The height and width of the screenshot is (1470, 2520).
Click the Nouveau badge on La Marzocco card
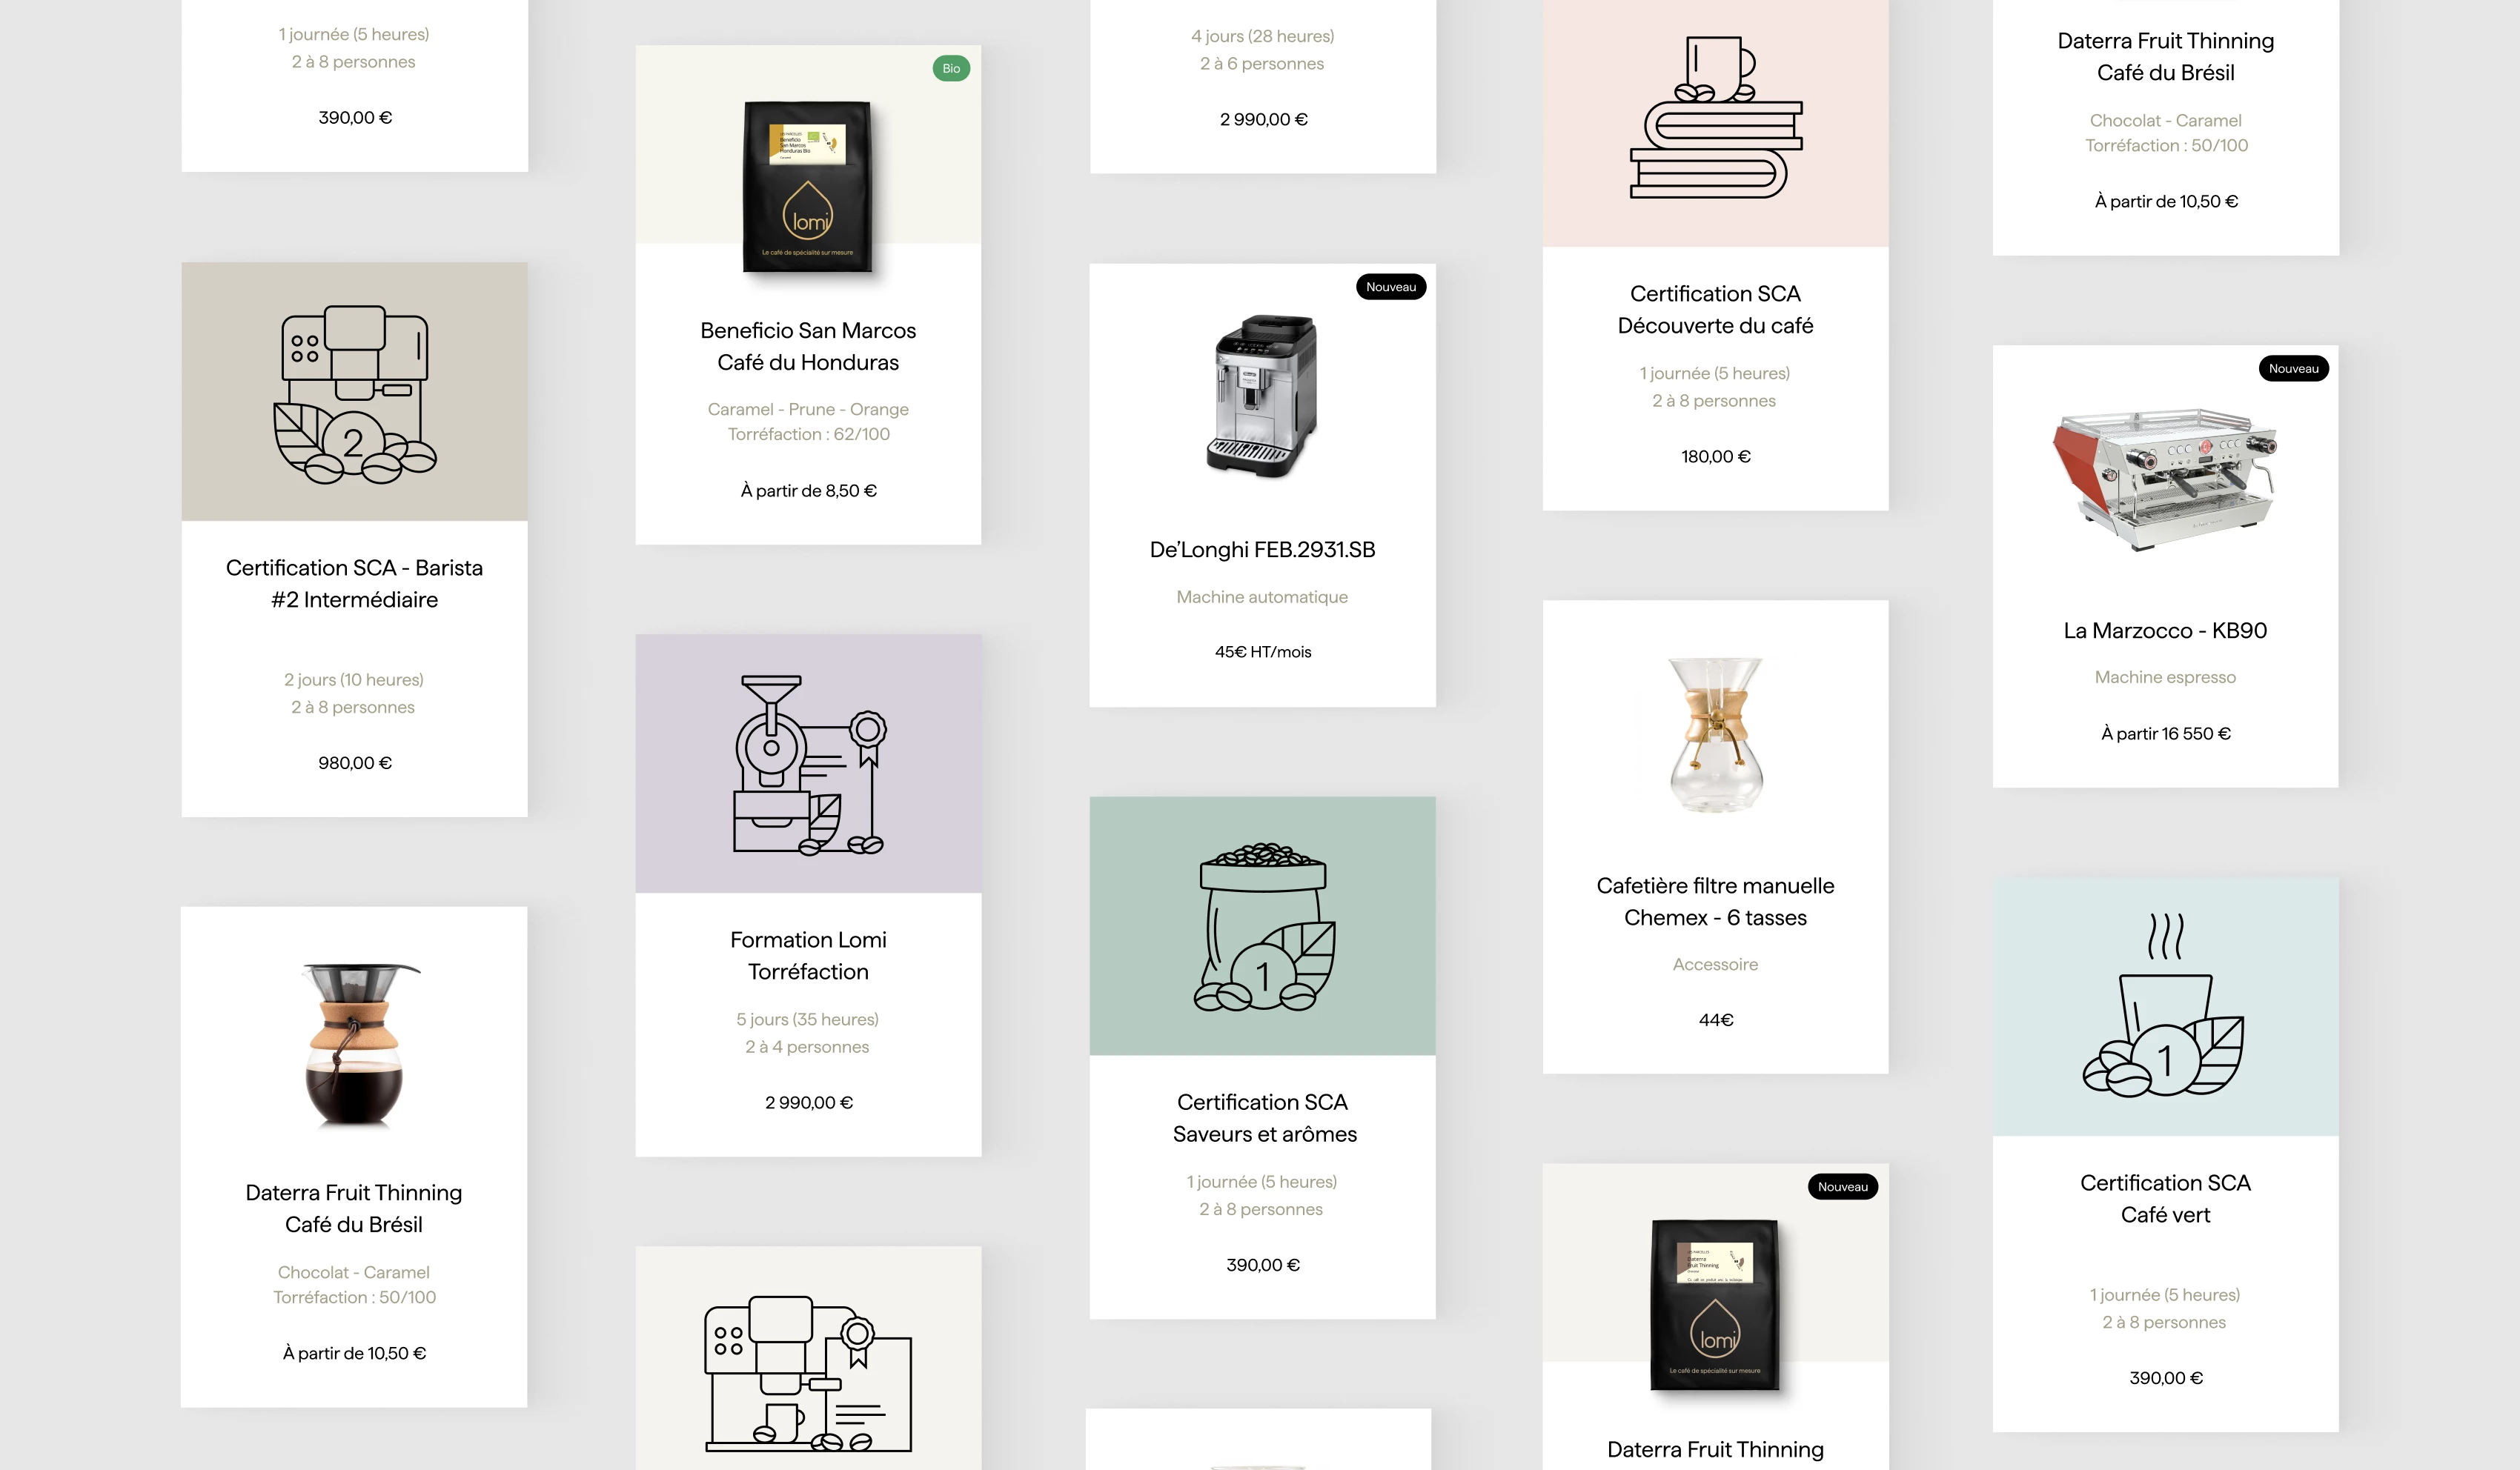coord(2293,369)
